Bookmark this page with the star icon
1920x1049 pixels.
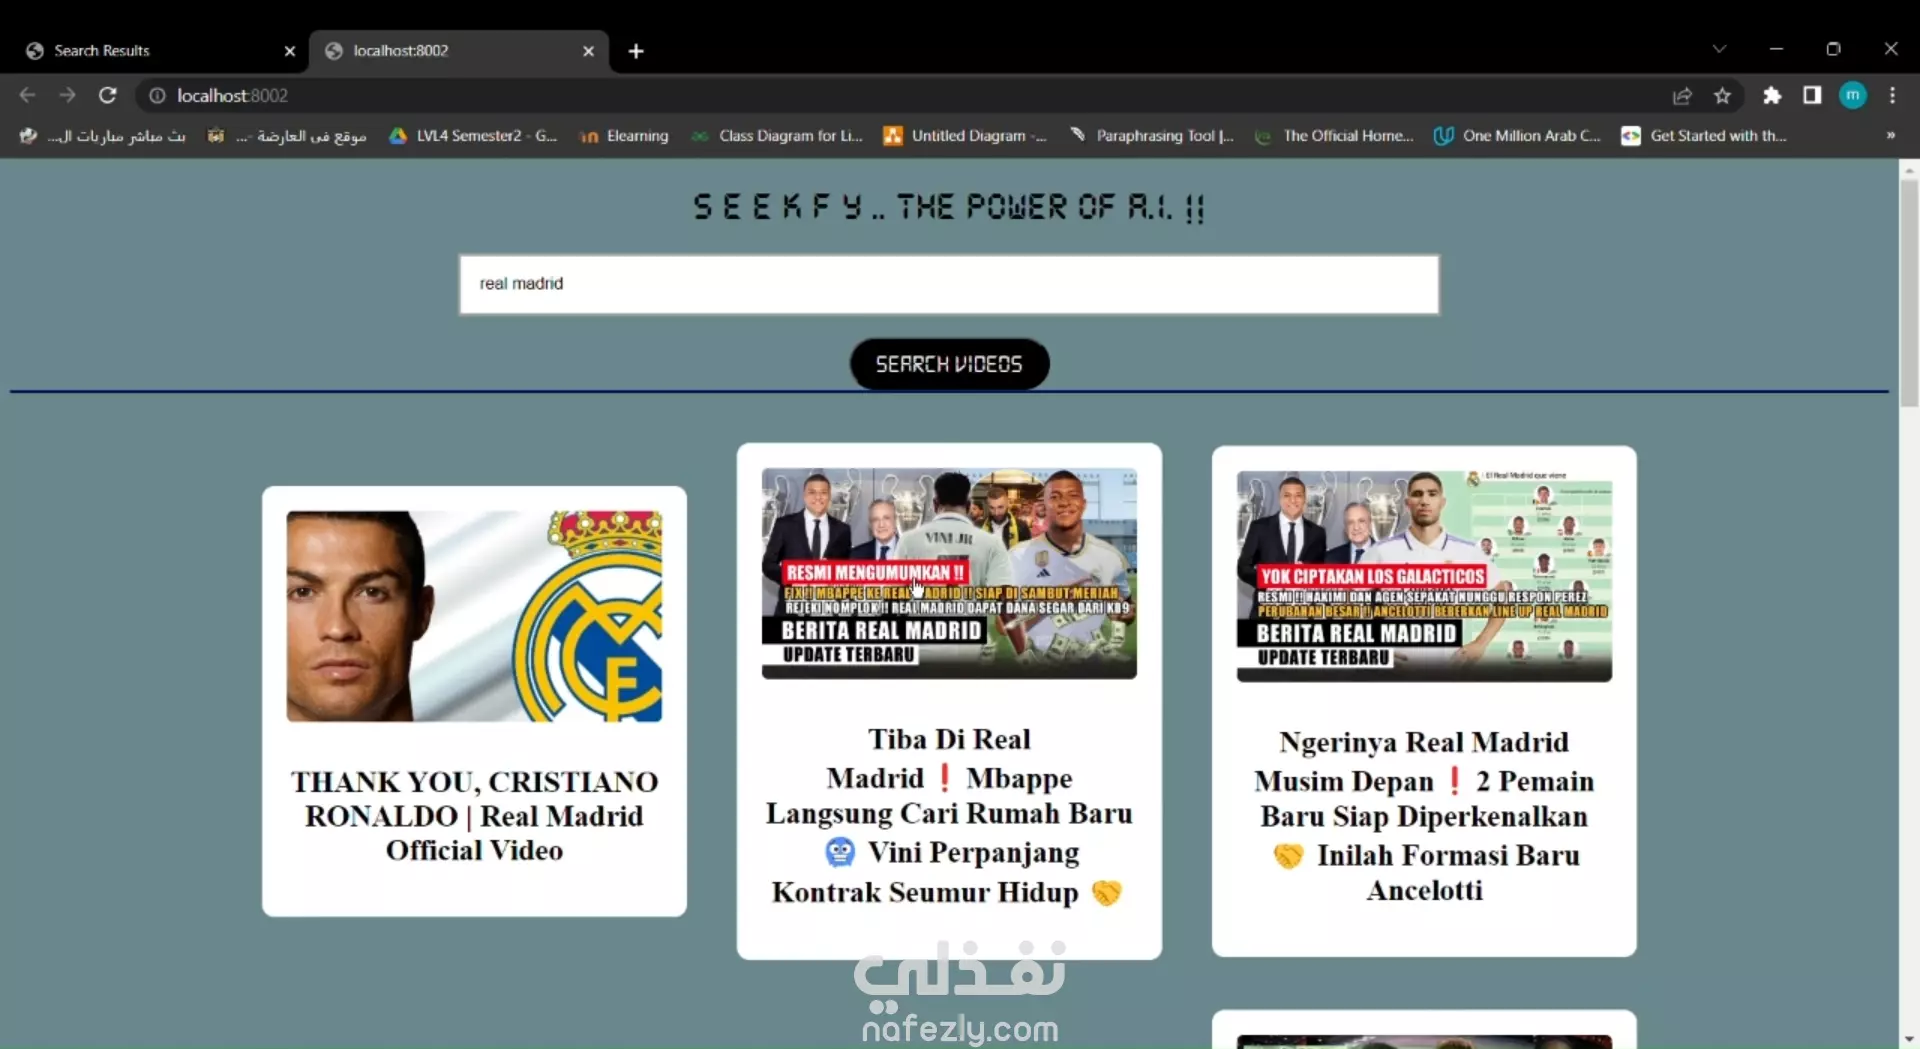(x=1722, y=95)
